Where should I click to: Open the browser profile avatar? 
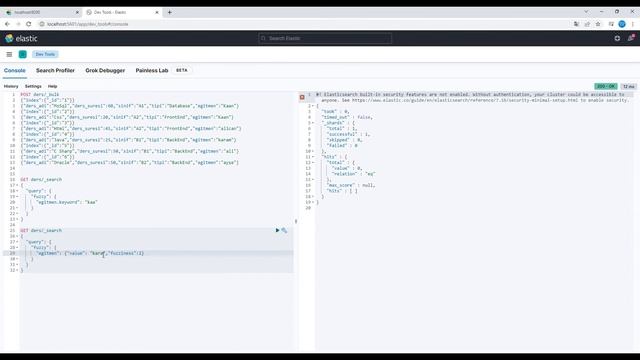coord(622,24)
